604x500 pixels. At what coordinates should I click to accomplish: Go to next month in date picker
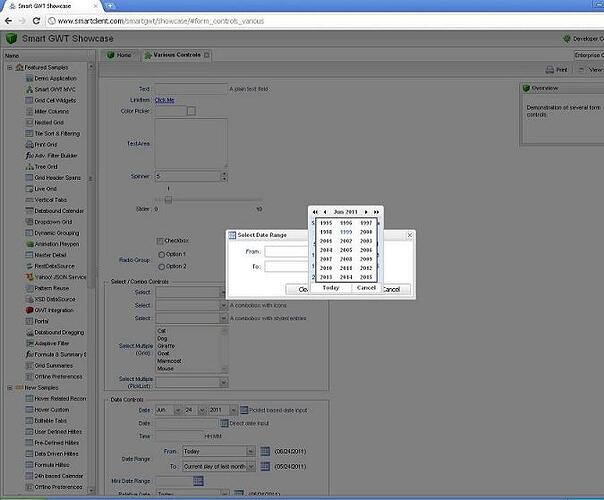coord(366,212)
